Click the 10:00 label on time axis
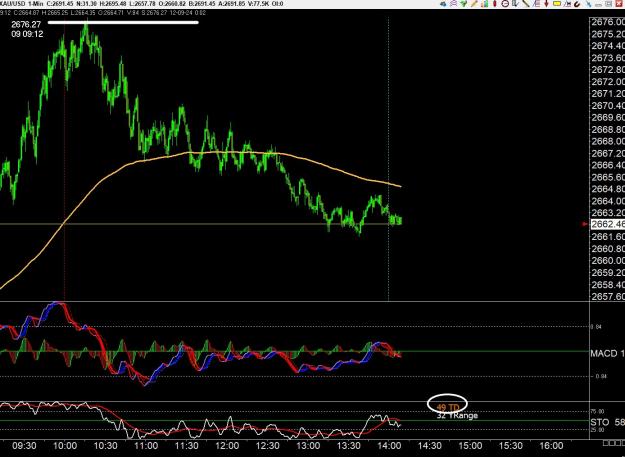This screenshot has width=625, height=457. point(65,445)
